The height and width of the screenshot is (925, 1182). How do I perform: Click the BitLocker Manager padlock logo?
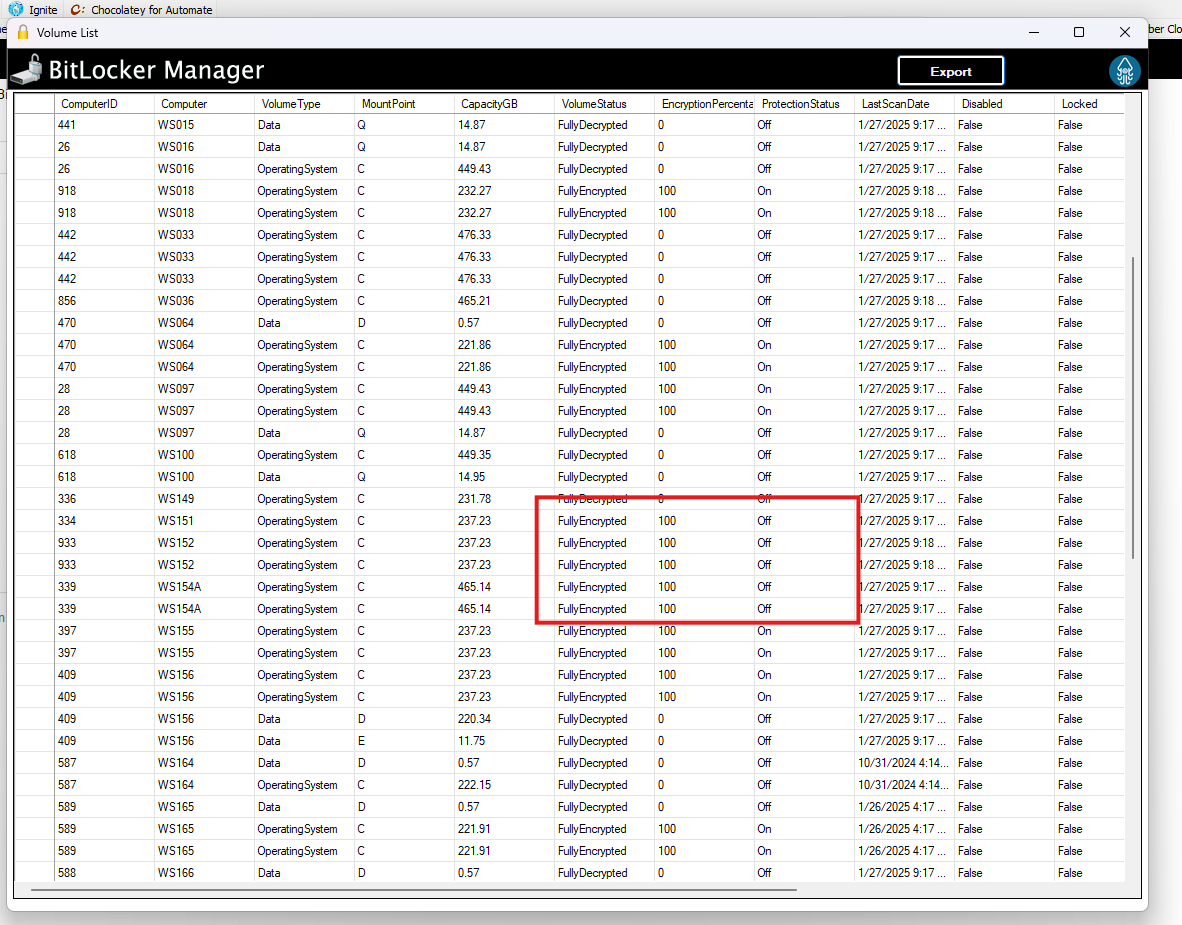[x=27, y=71]
